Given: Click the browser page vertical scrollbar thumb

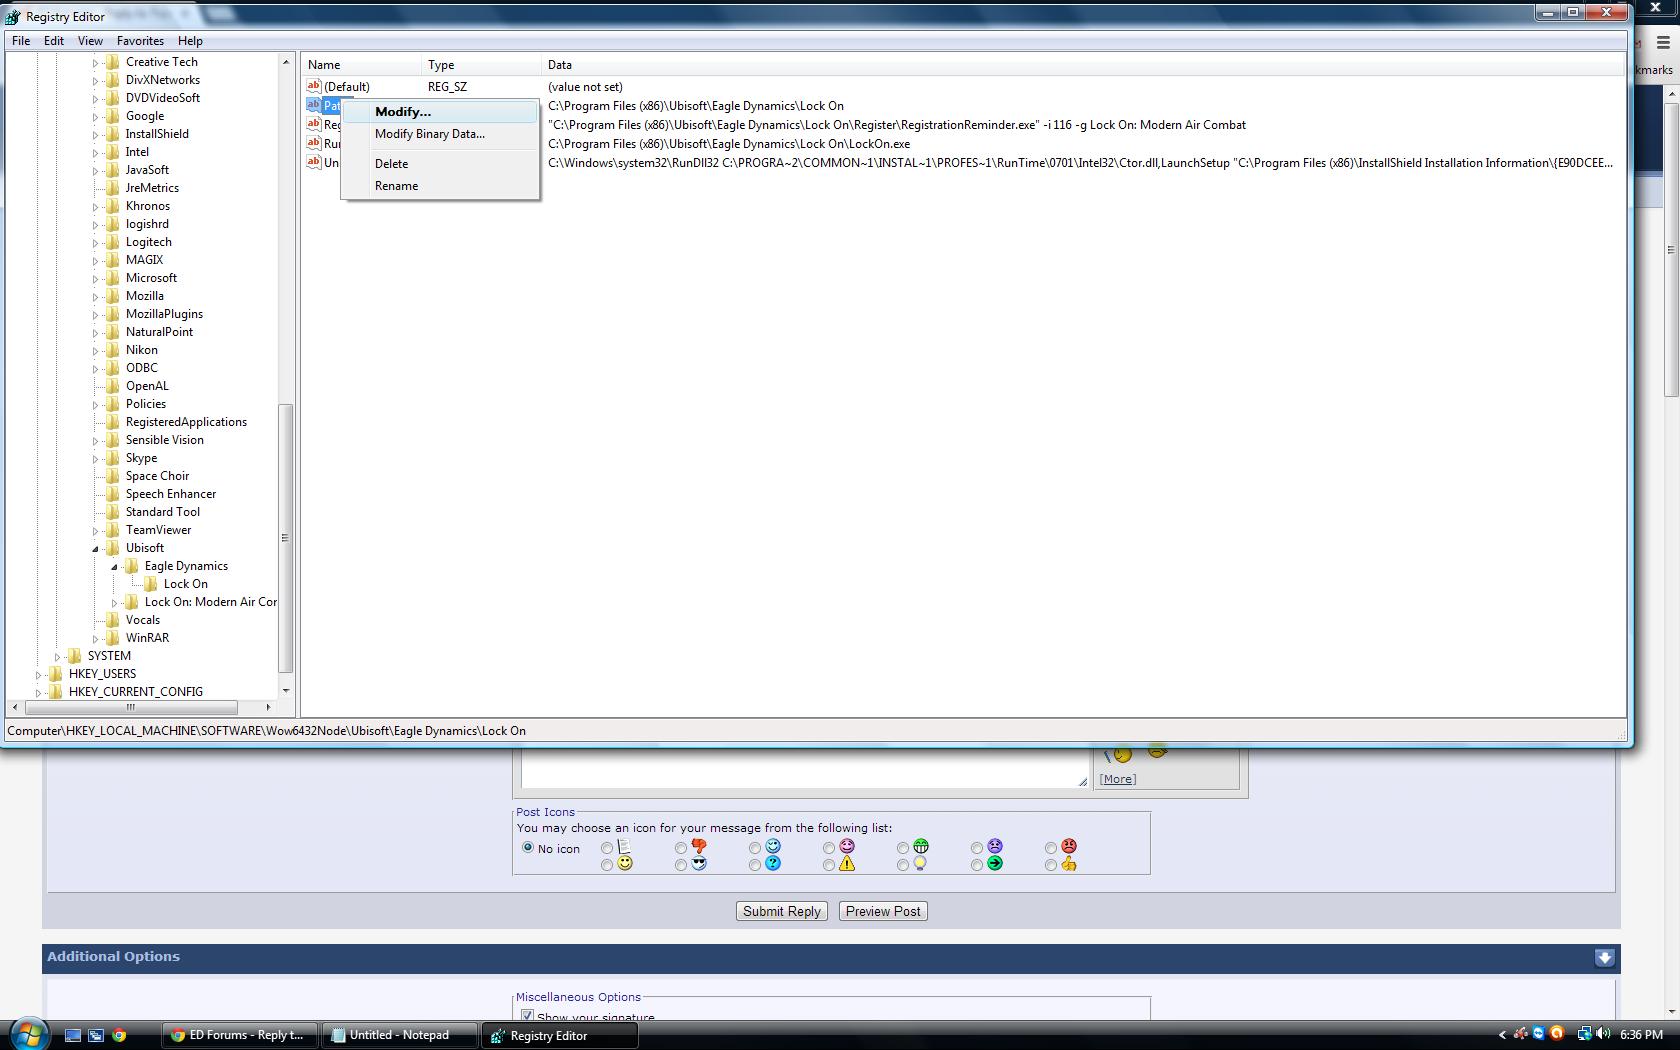Looking at the screenshot, I should pos(1671,248).
